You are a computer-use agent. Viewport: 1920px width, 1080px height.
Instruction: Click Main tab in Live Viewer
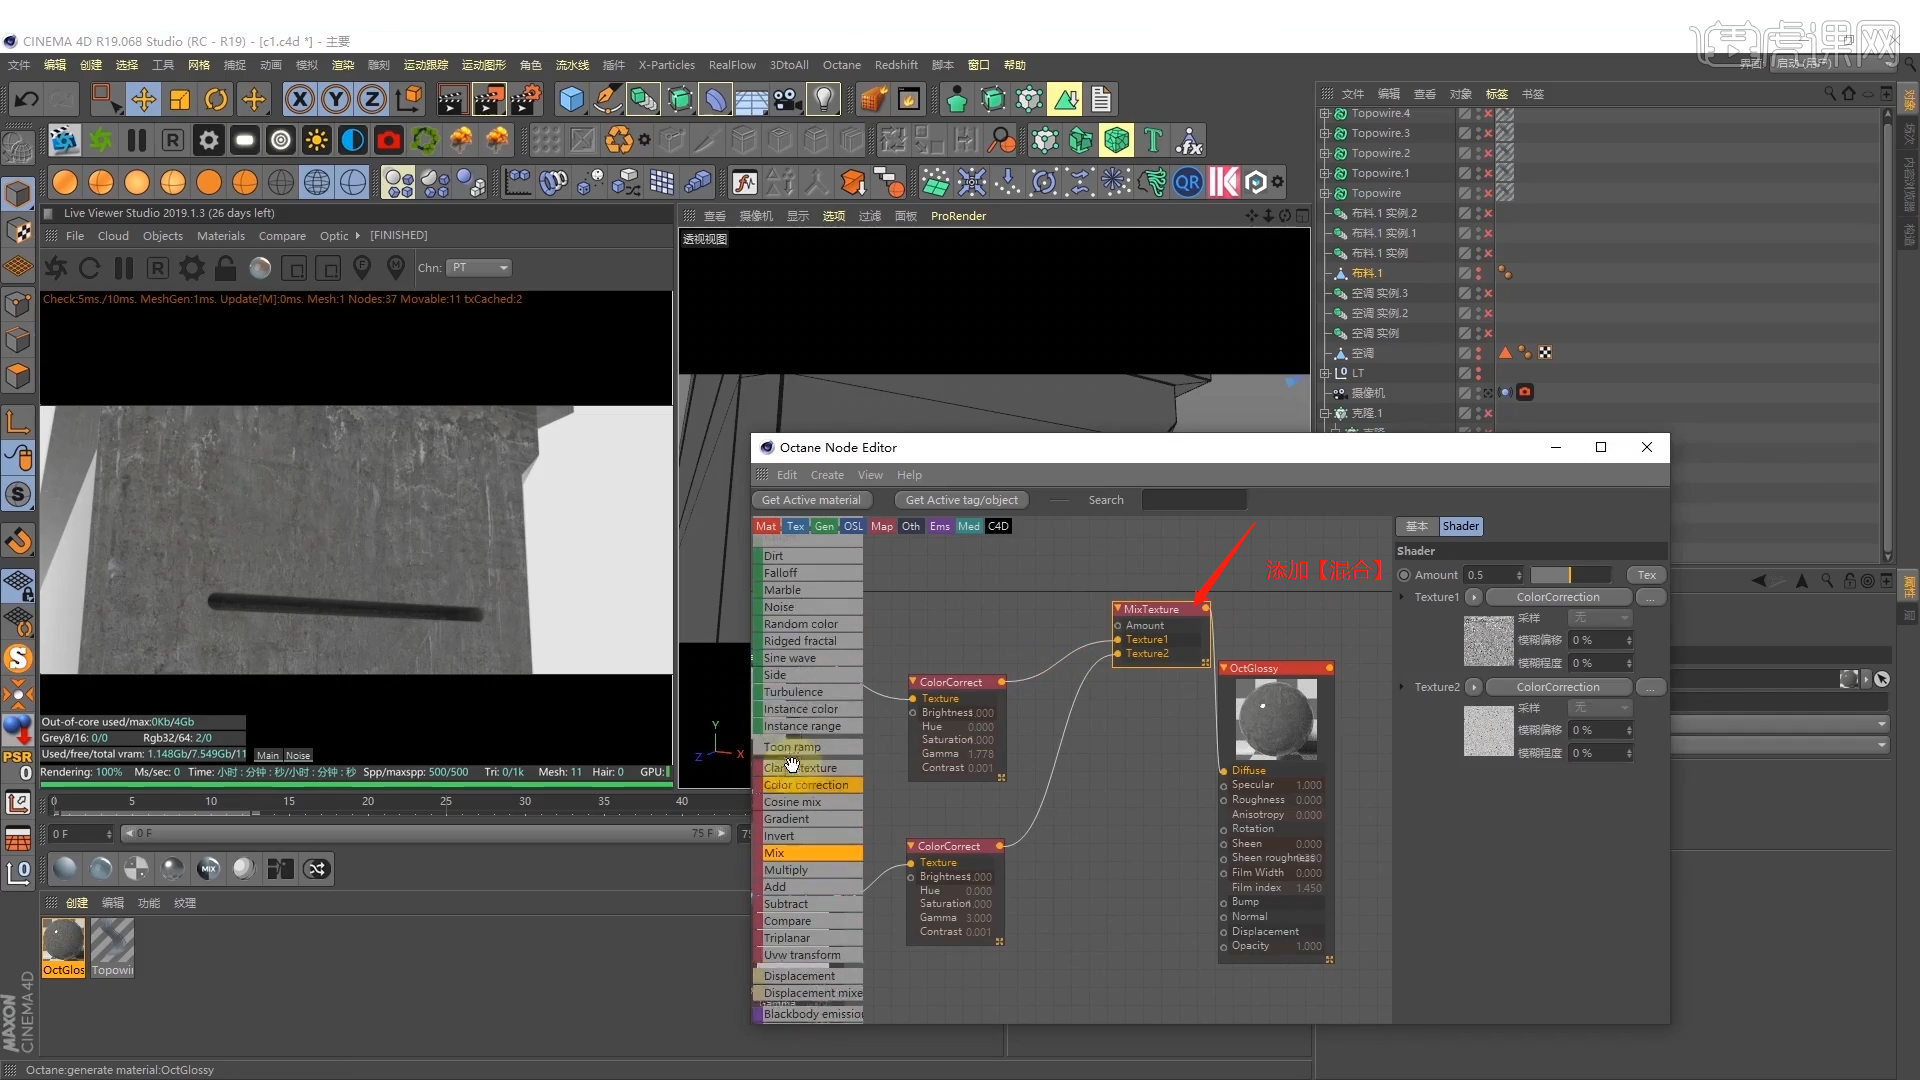(x=268, y=756)
